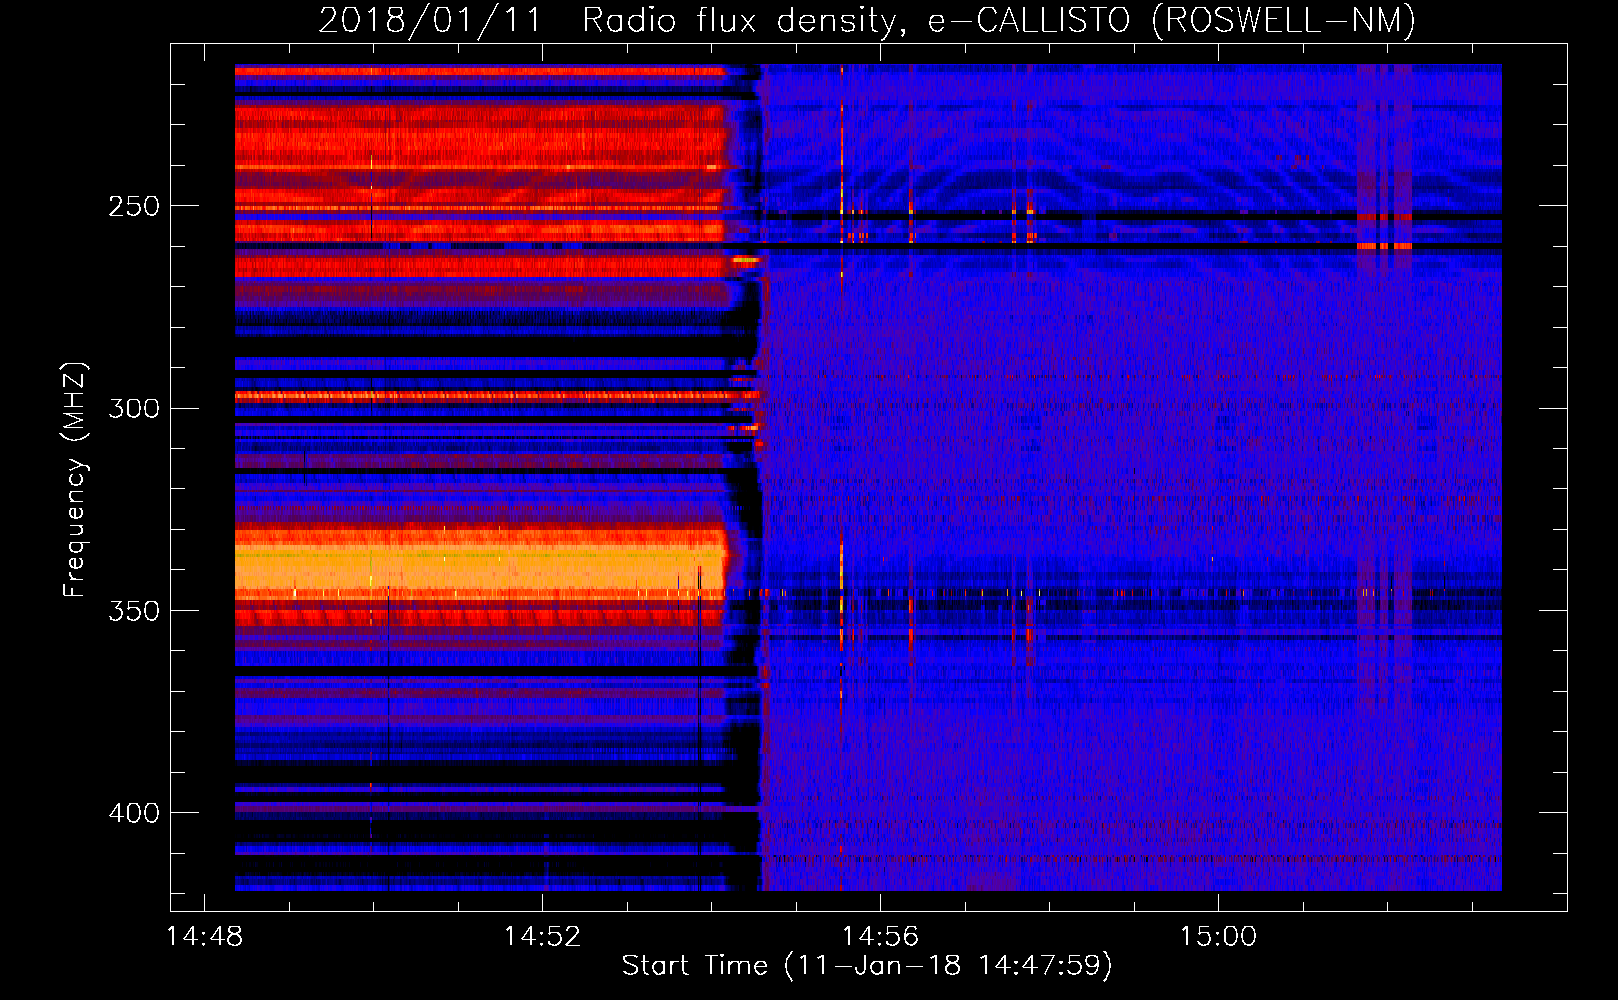Click the plot title text e-CALLISTO (ROSWELL-NM)
Image resolution: width=1618 pixels, height=1000 pixels.
click(1171, 21)
